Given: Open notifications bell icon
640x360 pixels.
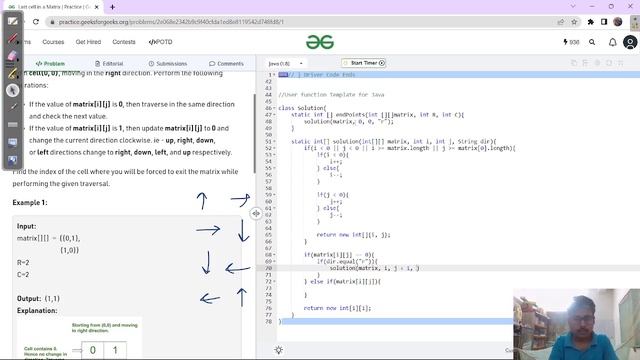Looking at the screenshot, I should (x=613, y=42).
